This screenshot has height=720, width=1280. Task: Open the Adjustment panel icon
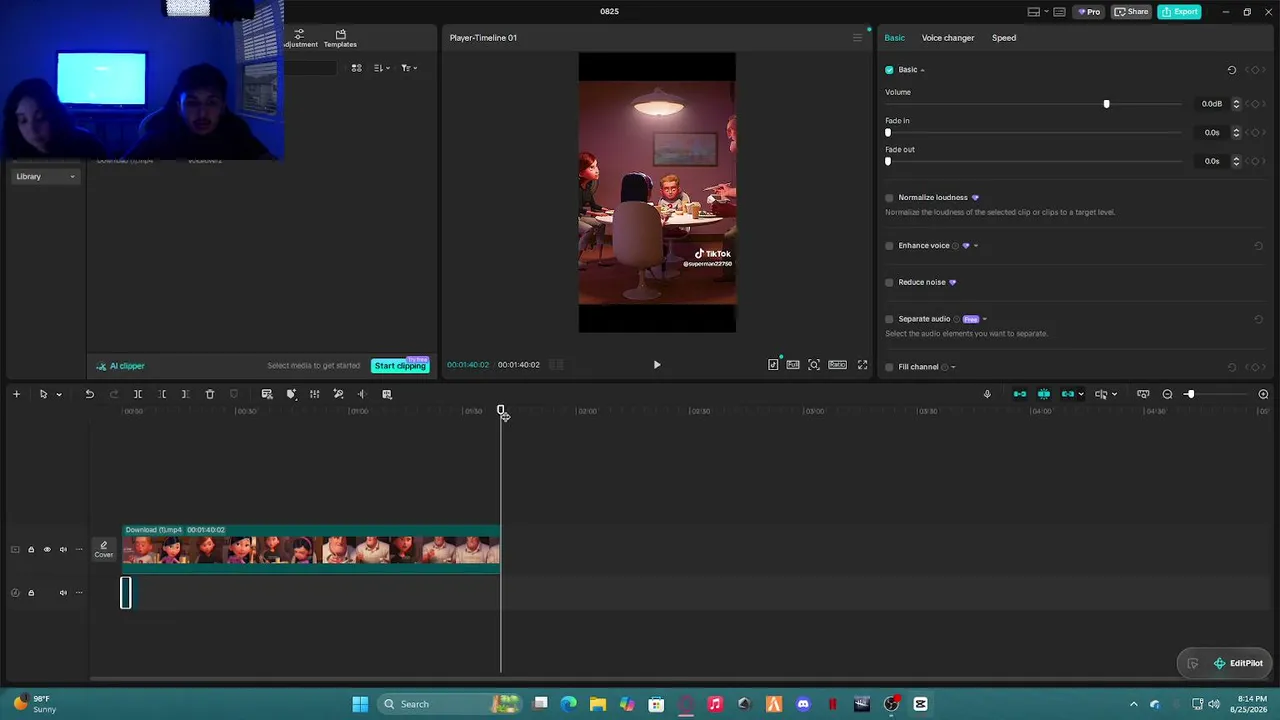coord(299,38)
